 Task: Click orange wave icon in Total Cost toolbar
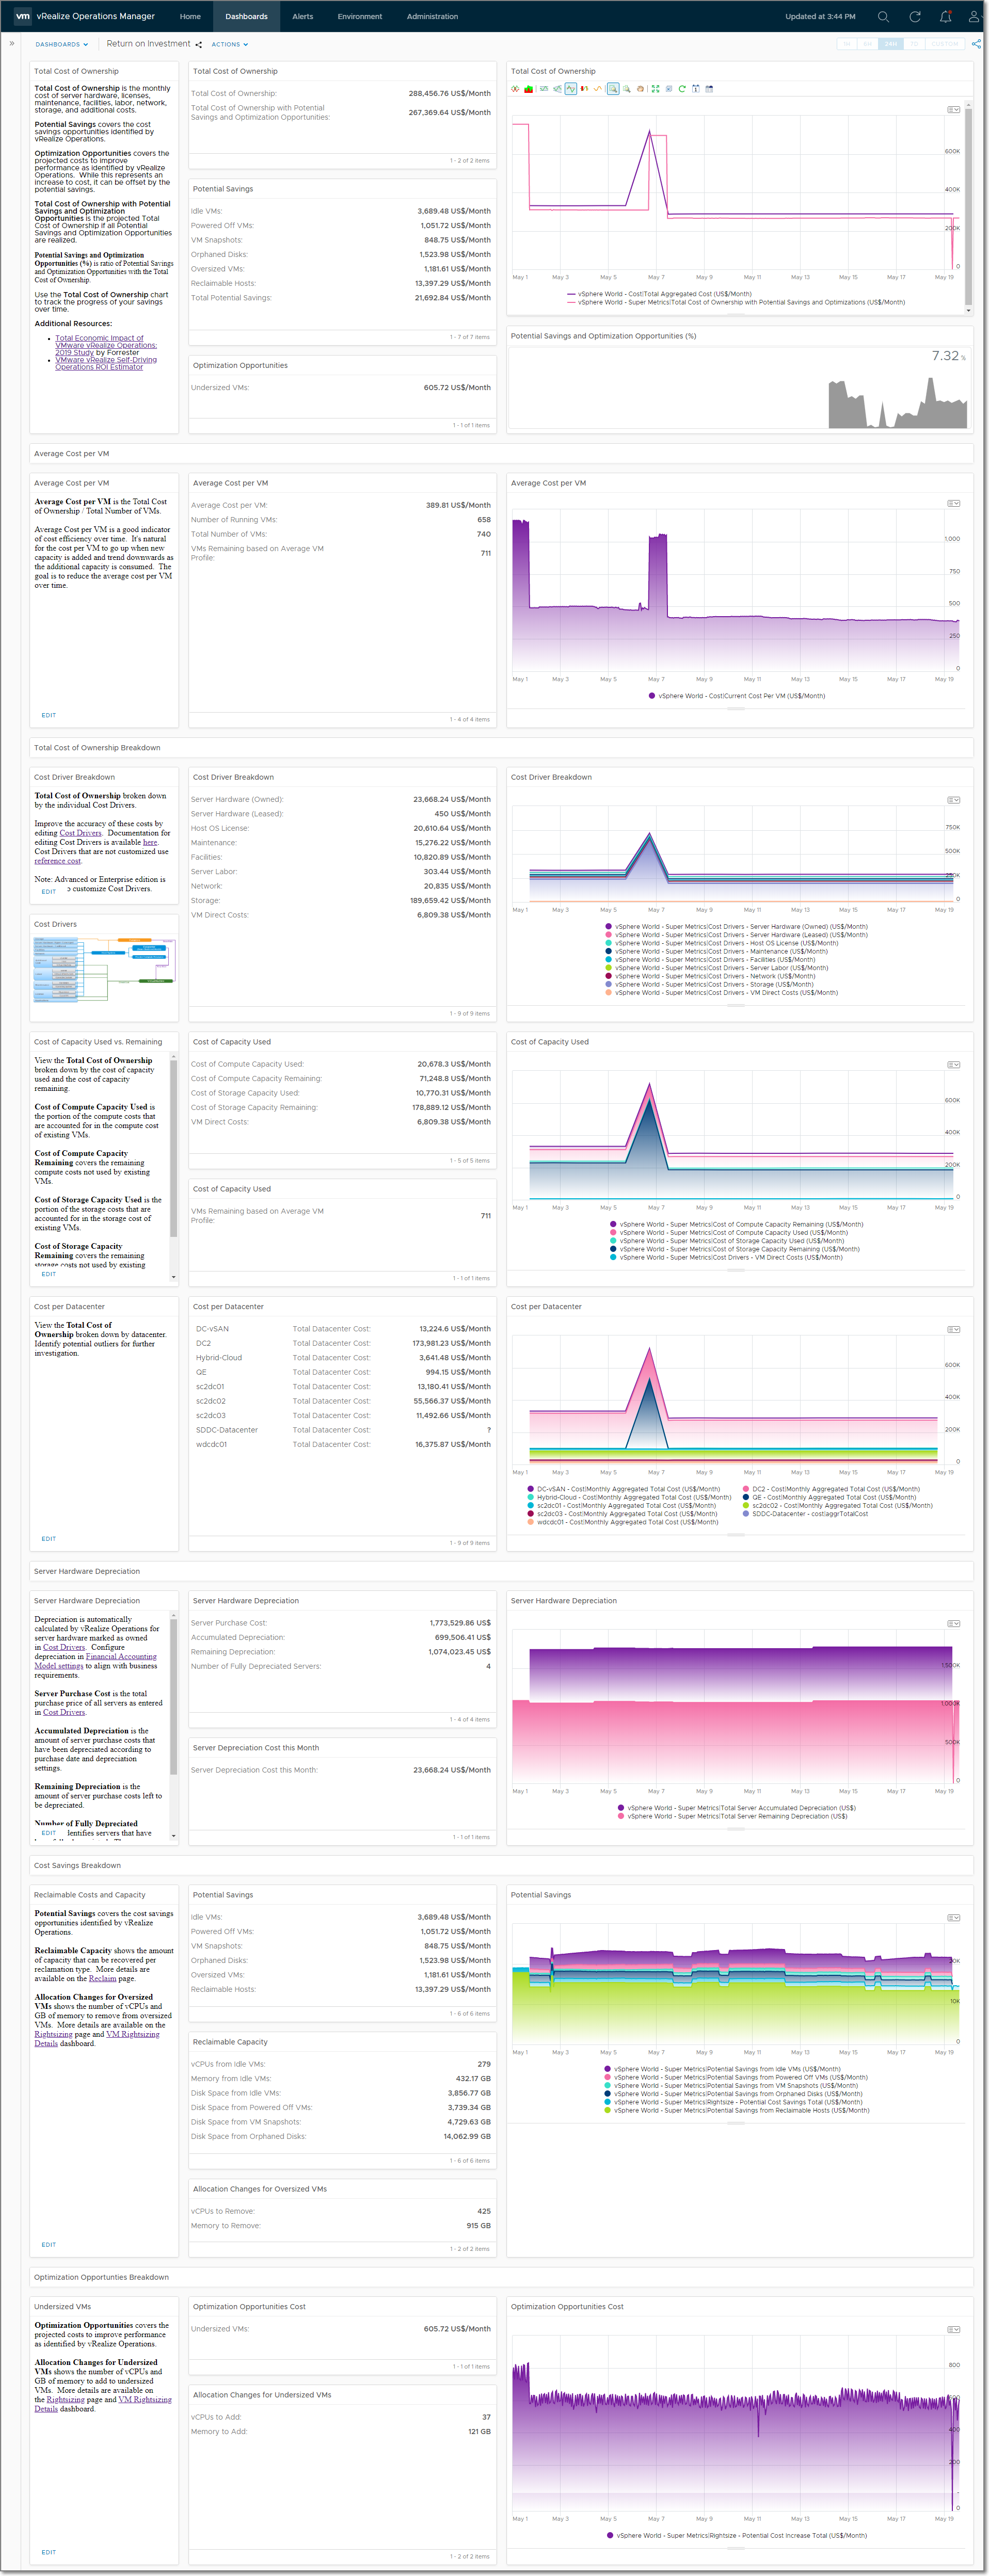pos(598,89)
